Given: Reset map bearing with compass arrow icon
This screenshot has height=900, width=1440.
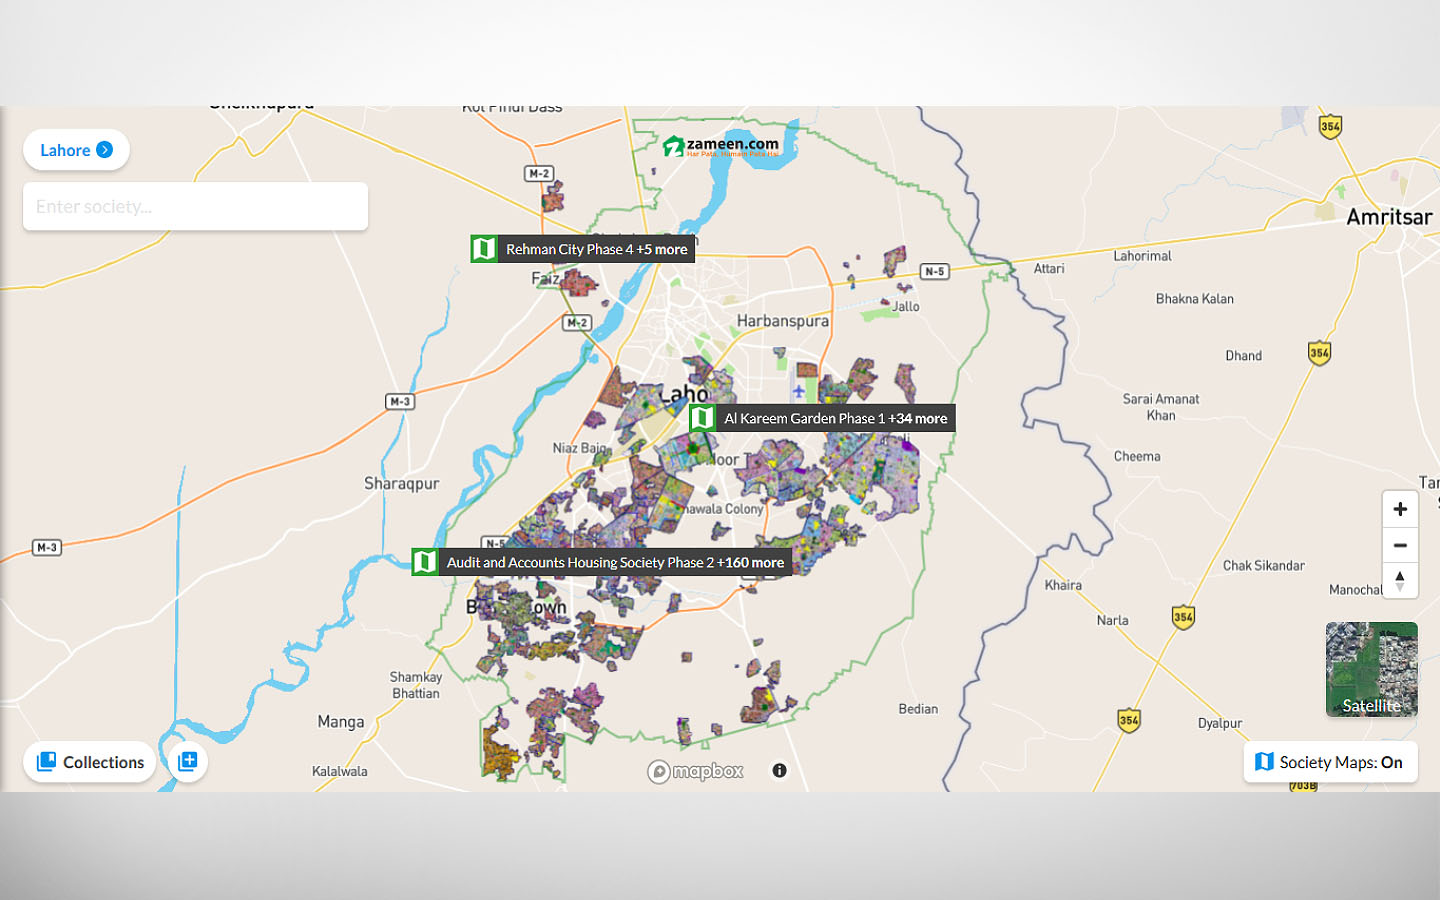Looking at the screenshot, I should pos(1400,580).
